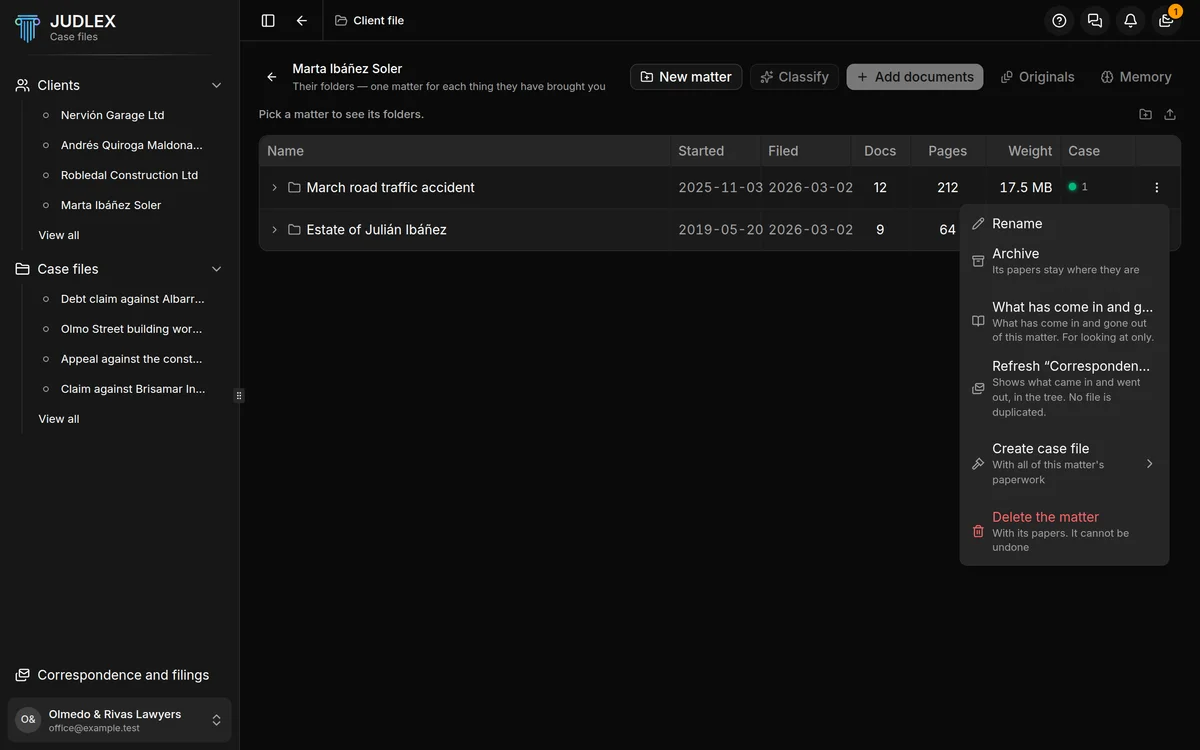Open Memory
Image resolution: width=1200 pixels, height=750 pixels.
[x=1135, y=77]
